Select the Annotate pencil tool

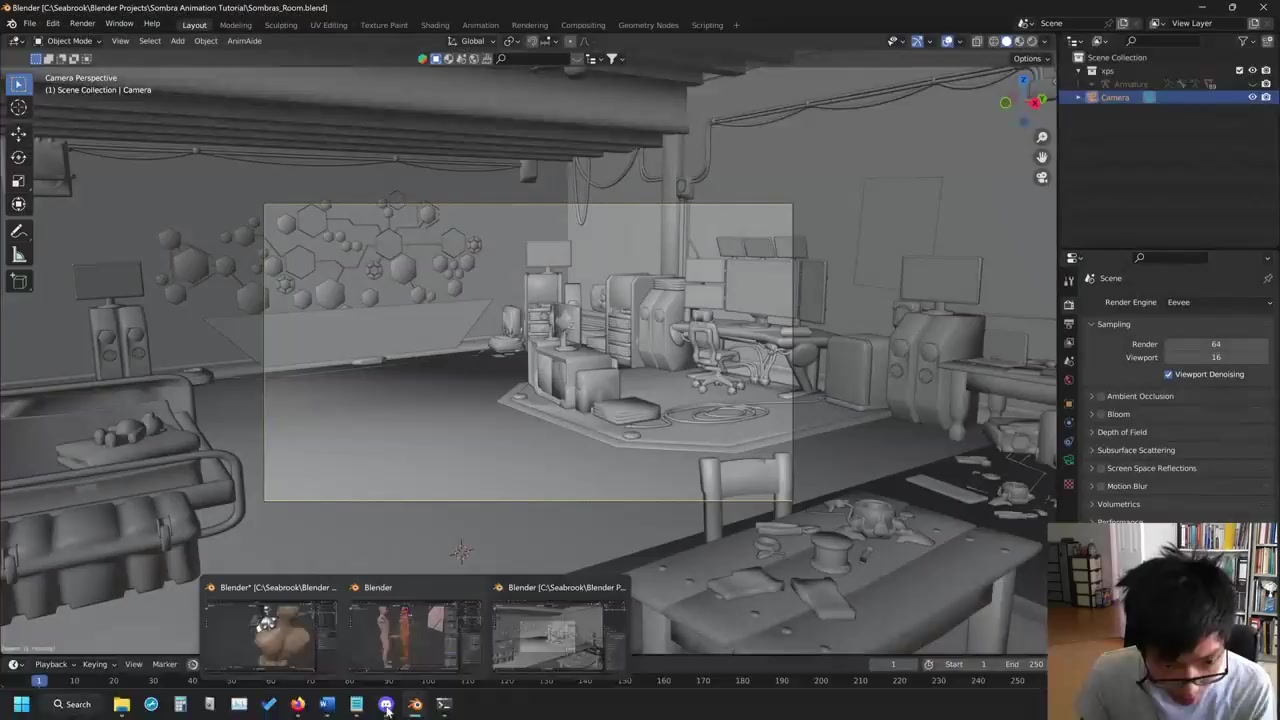(18, 231)
